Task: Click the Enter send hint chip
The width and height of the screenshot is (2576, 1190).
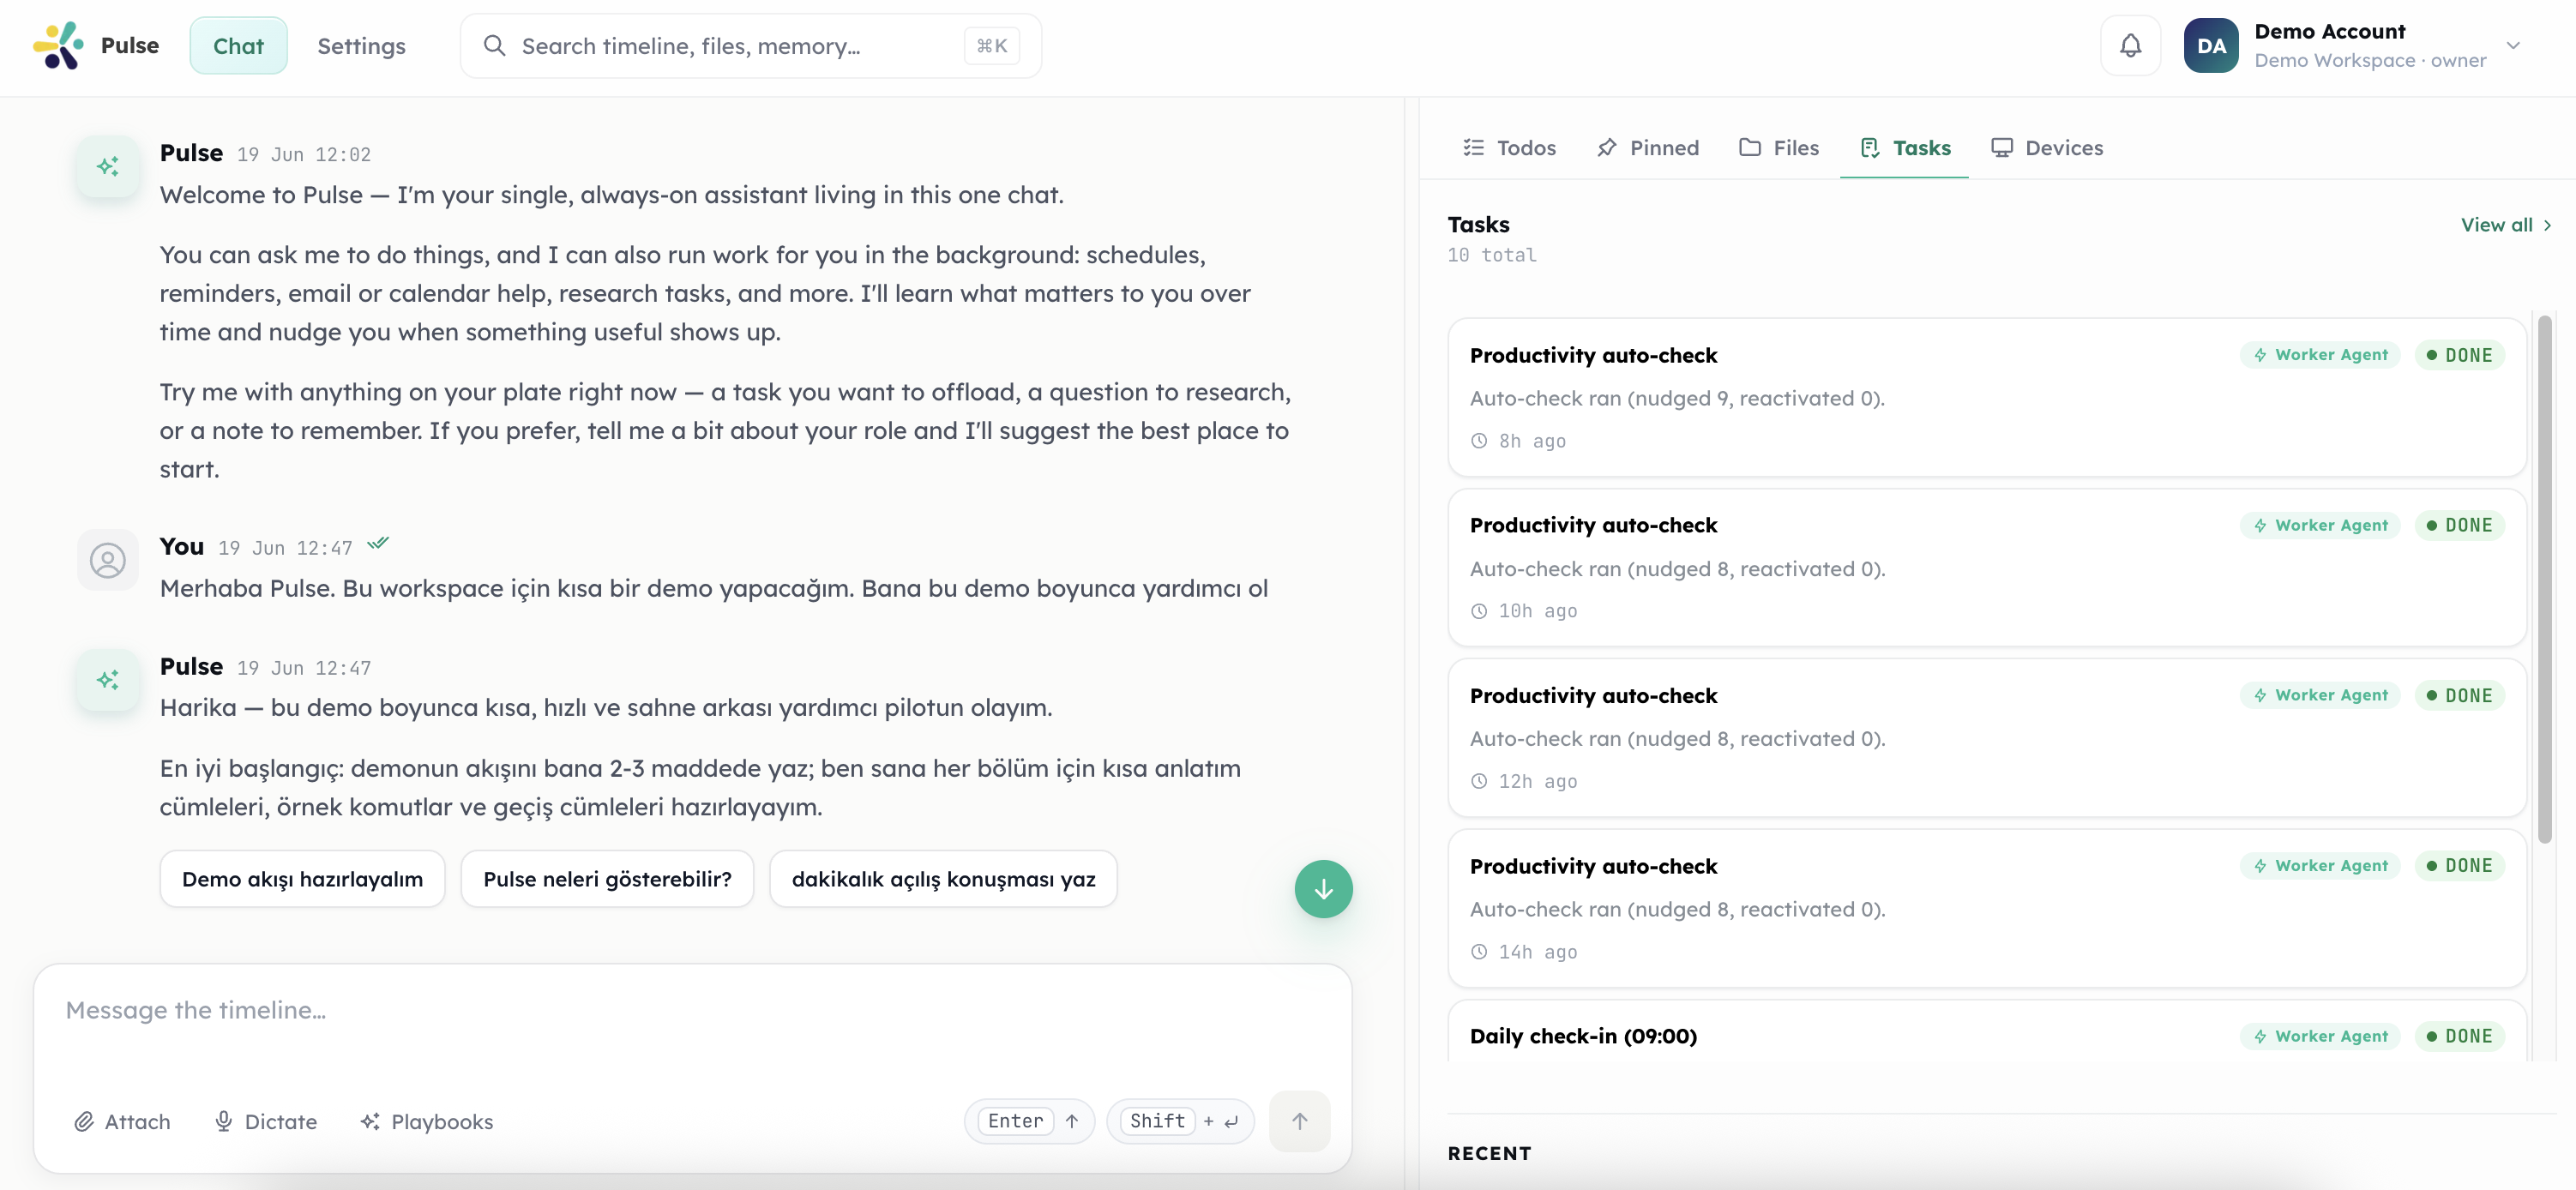Action: click(1029, 1121)
